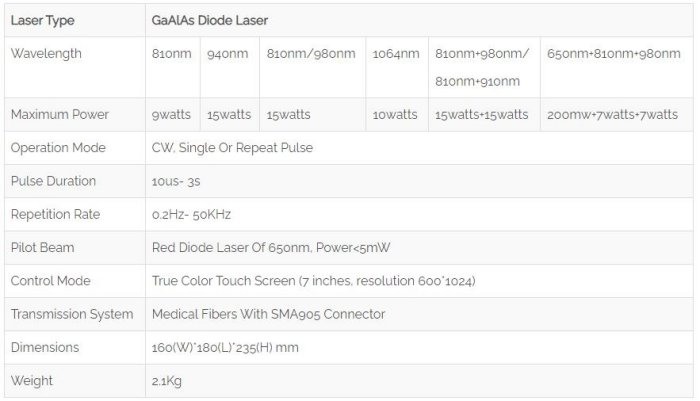This screenshot has width=700, height=401.
Task: Click the 9watts power value
Action: pyautogui.click(x=171, y=115)
